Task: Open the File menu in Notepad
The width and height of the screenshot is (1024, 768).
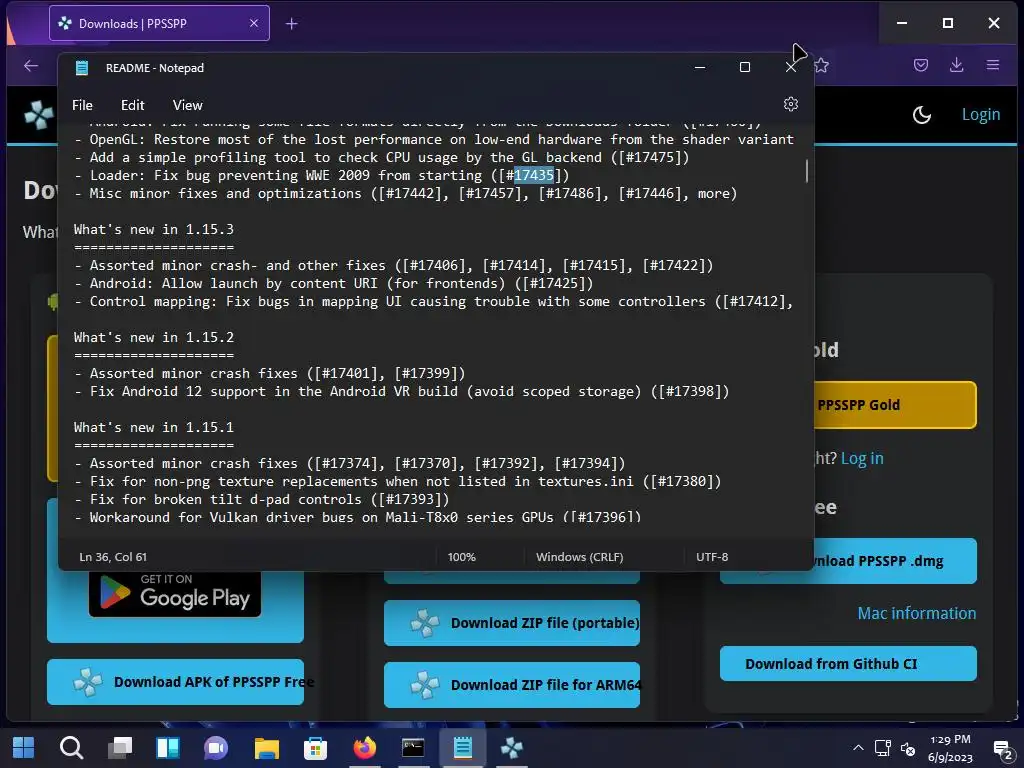Action: click(x=82, y=105)
